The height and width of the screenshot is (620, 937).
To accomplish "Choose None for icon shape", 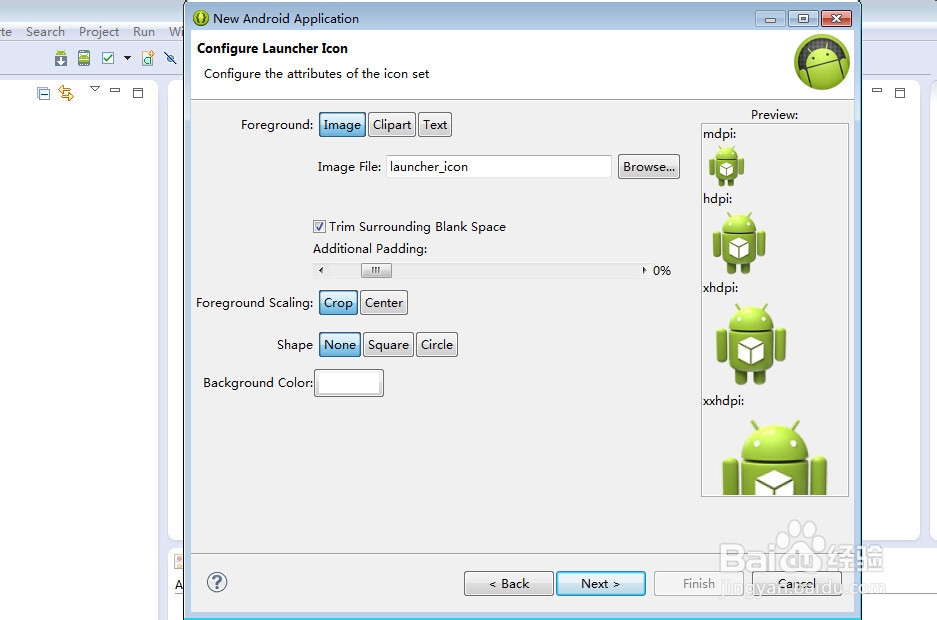I will tap(340, 345).
